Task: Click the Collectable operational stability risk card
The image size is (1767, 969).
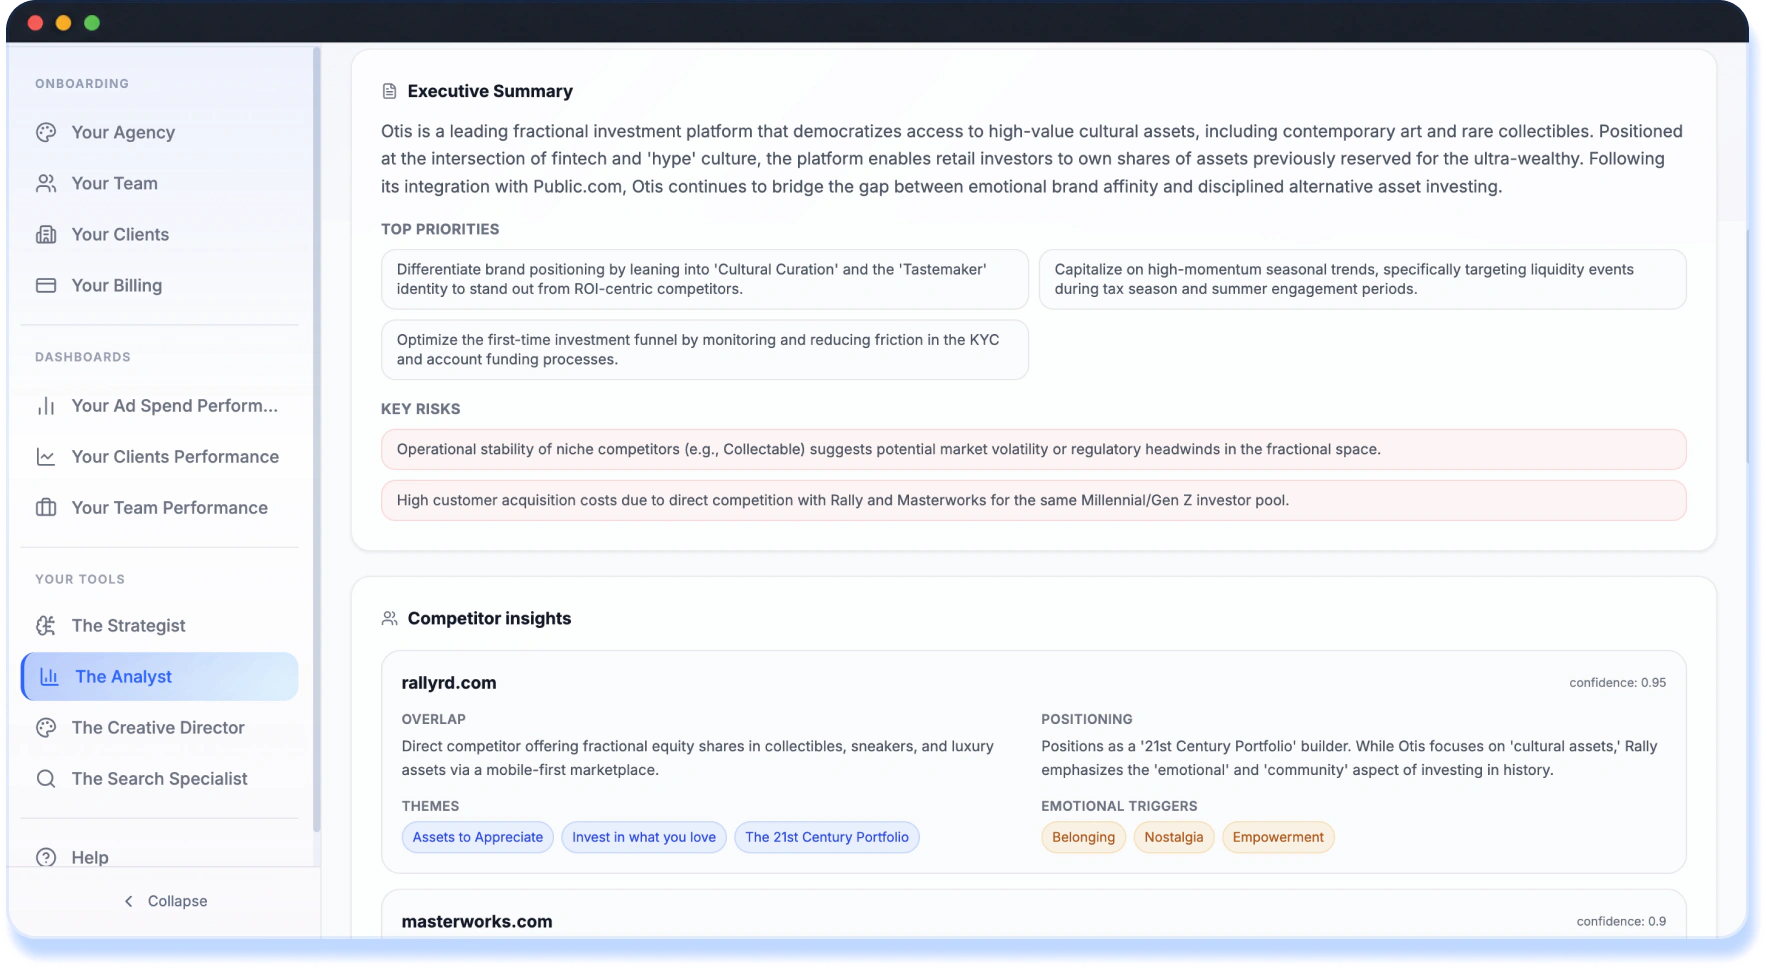Action: click(1033, 449)
